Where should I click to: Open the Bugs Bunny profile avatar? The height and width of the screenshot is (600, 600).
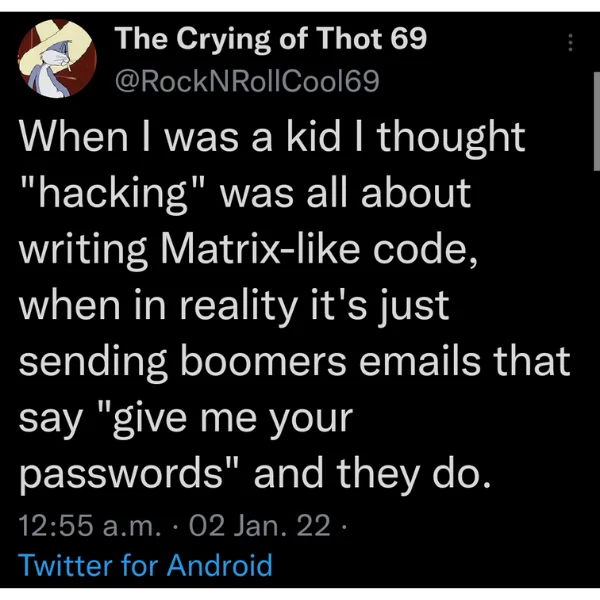pos(57,58)
